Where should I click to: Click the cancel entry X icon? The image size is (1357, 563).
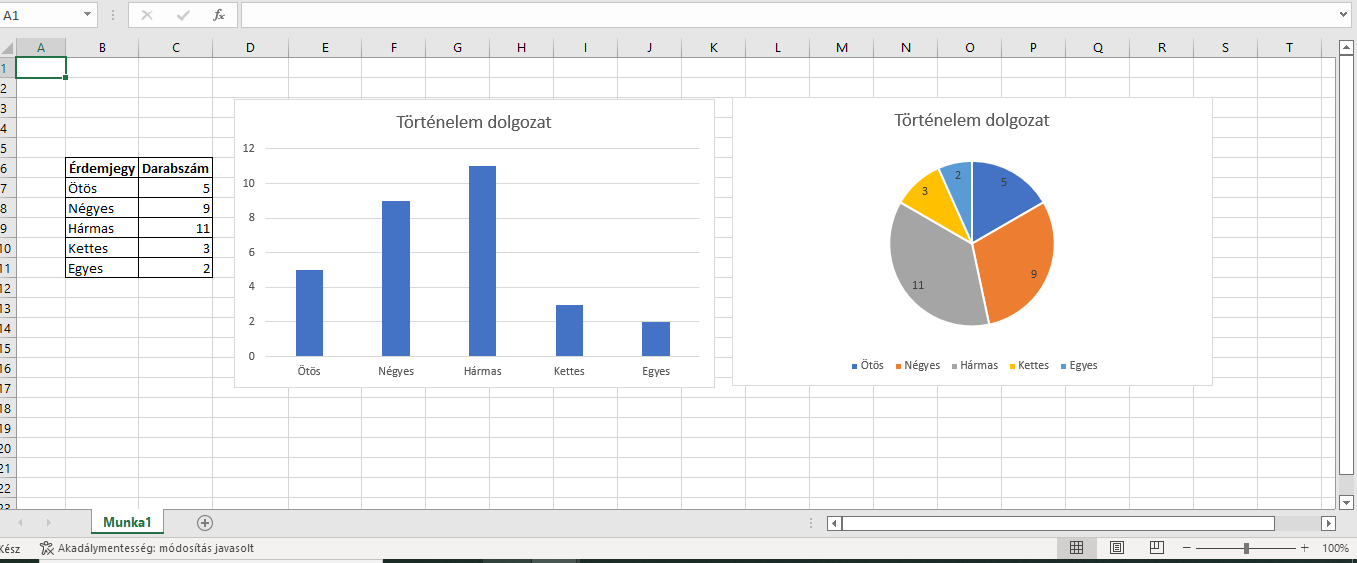[147, 15]
